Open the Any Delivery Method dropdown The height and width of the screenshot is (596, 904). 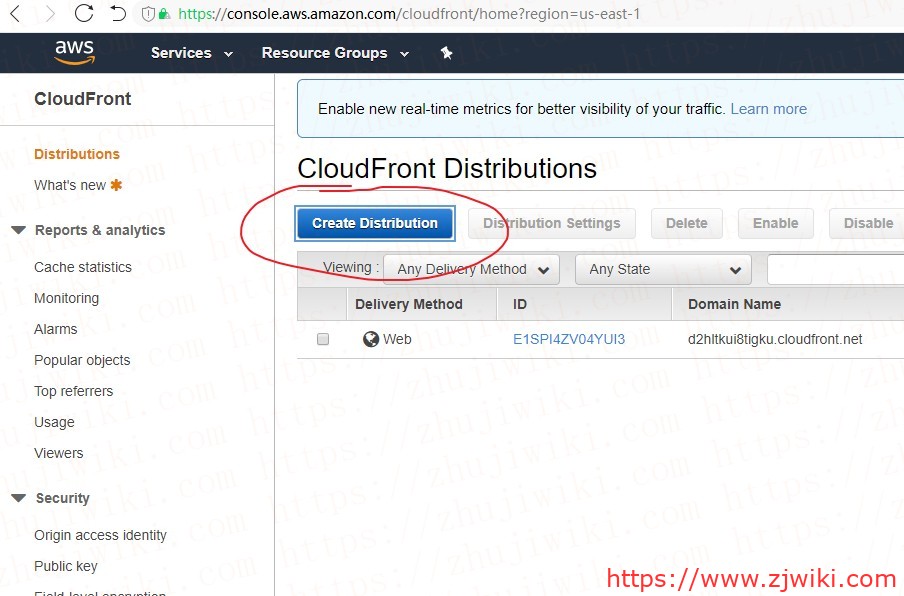coord(470,268)
